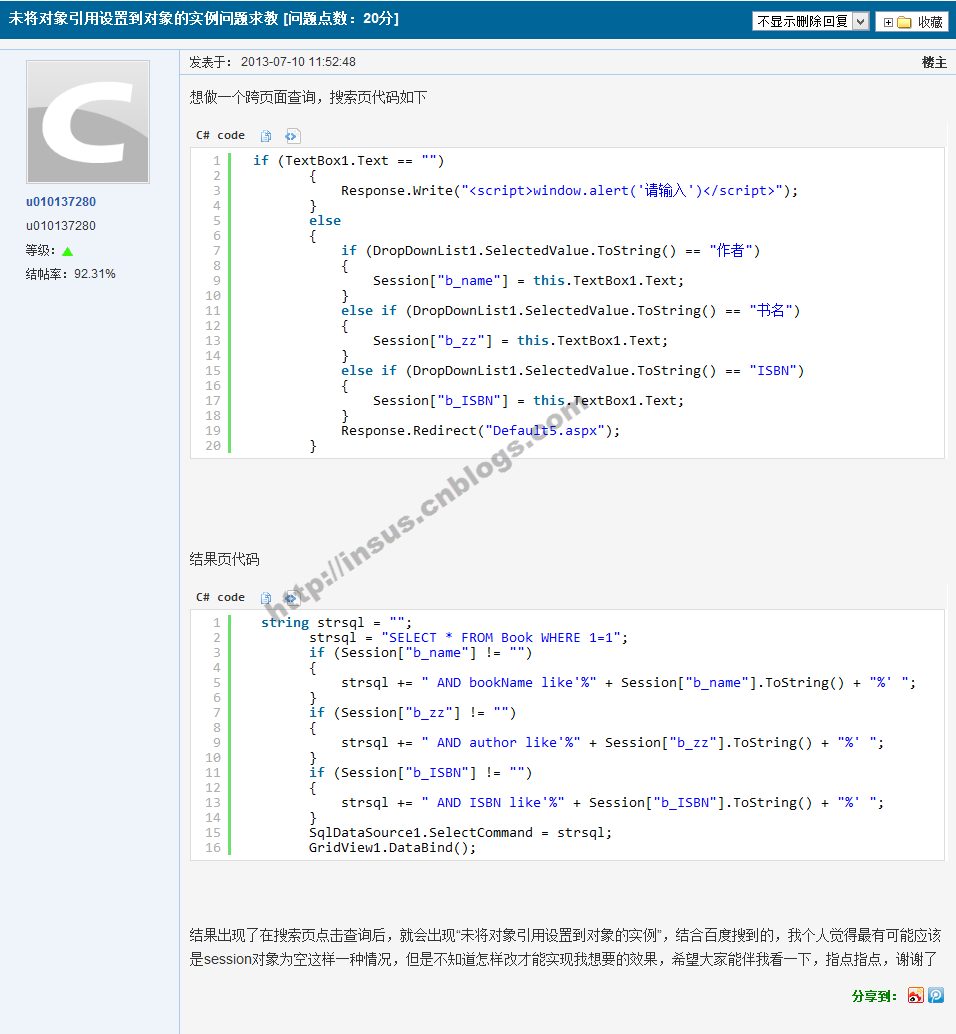The width and height of the screenshot is (956, 1034).
Task: Click the 分享到 share label
Action: click(x=874, y=996)
